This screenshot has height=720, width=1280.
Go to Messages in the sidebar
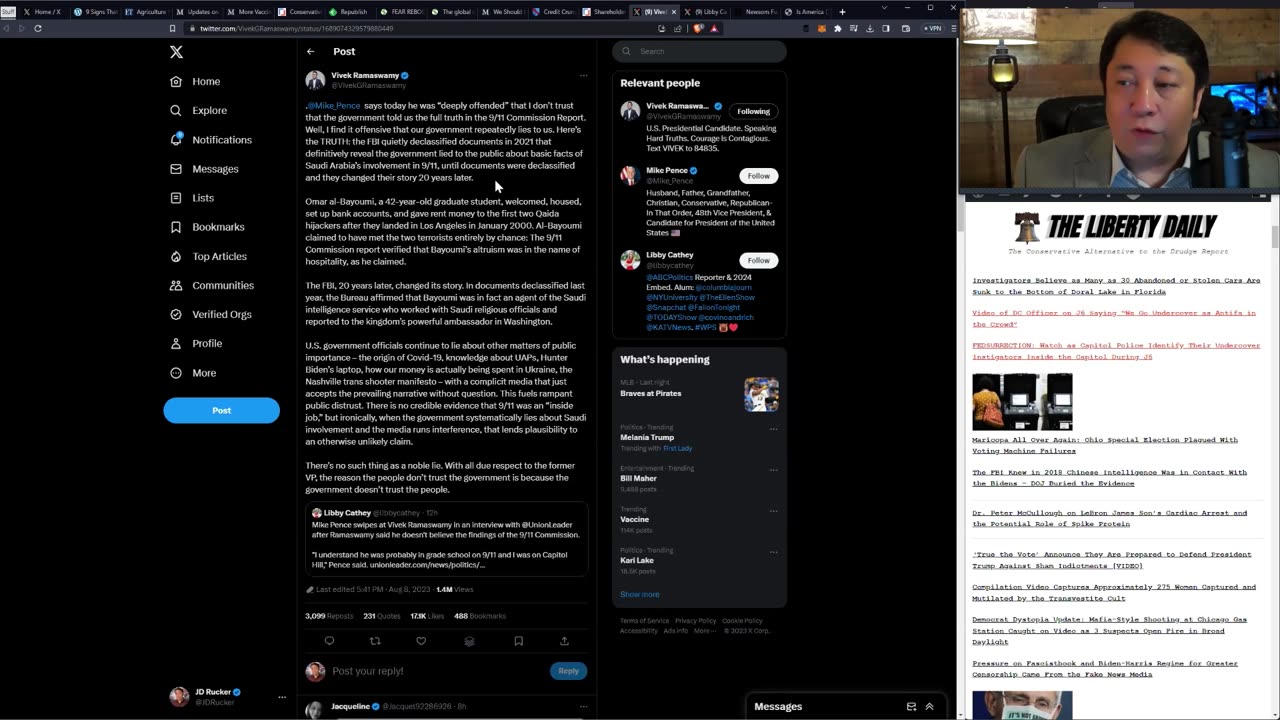point(204,169)
